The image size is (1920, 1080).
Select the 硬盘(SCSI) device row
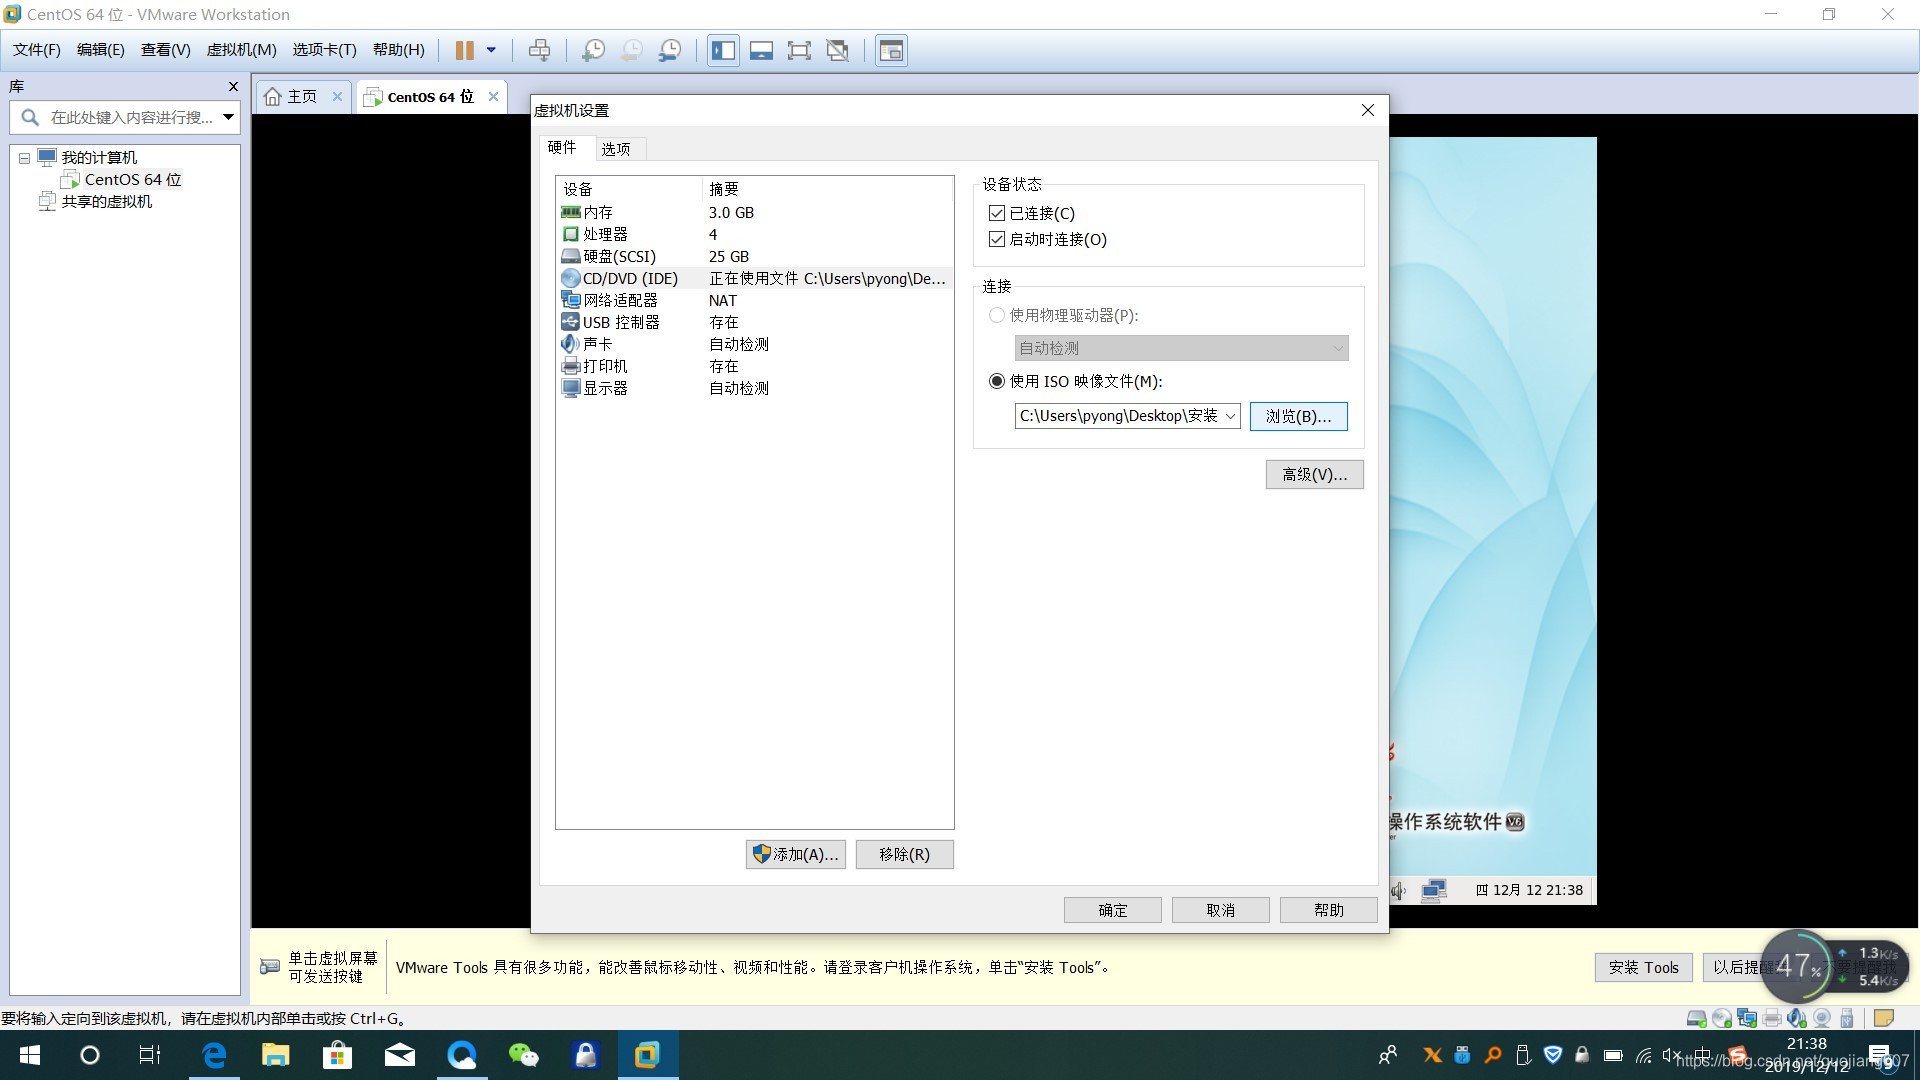(x=754, y=257)
